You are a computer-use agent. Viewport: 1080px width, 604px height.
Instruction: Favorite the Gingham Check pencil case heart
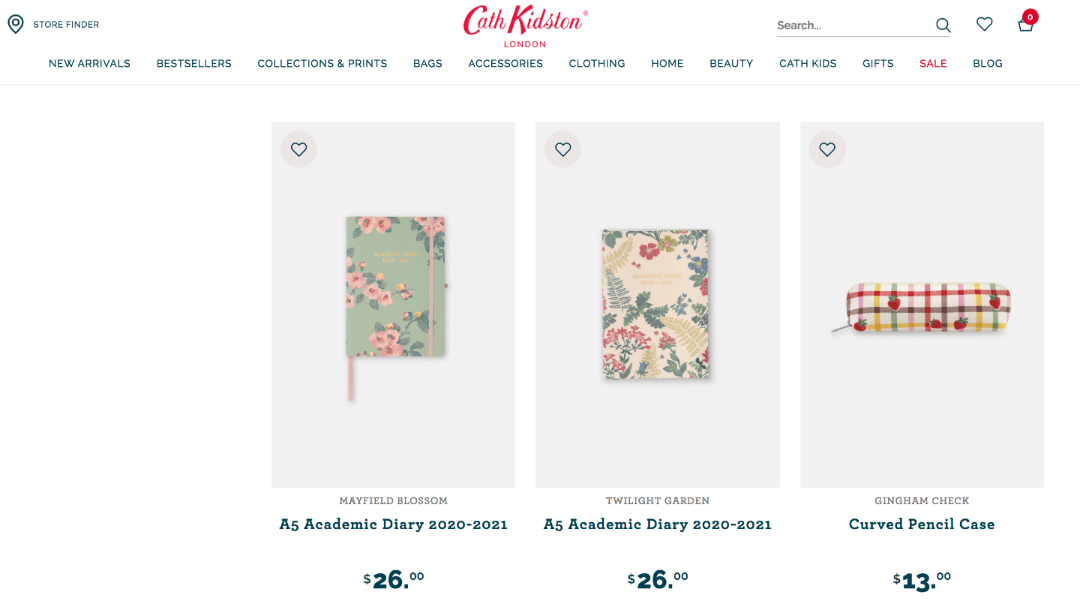[827, 149]
